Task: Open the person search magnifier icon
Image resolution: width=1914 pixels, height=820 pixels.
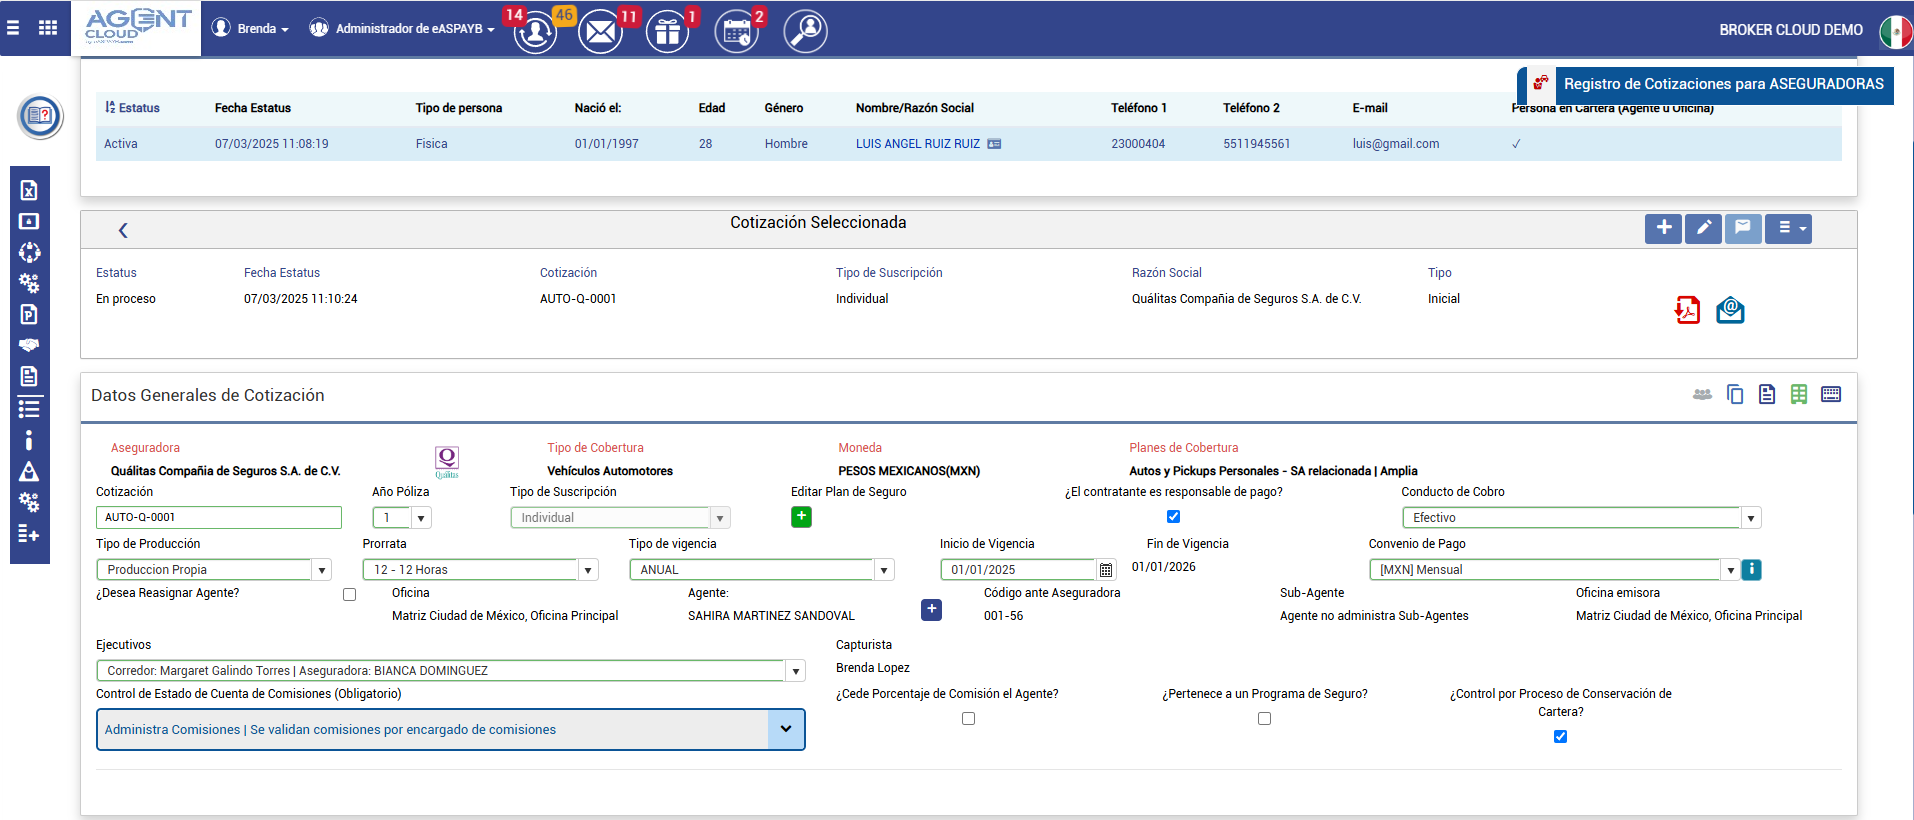Action: pyautogui.click(x=806, y=31)
